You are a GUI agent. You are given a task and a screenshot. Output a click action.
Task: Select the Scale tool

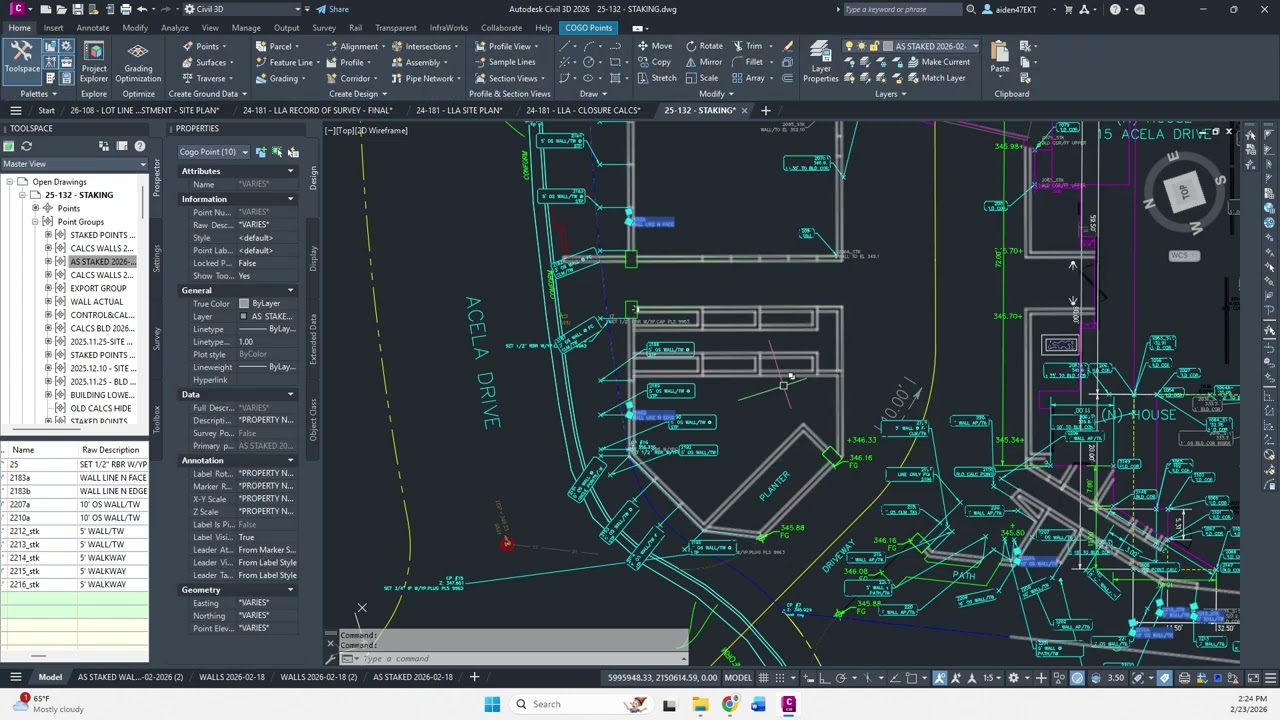click(x=702, y=78)
